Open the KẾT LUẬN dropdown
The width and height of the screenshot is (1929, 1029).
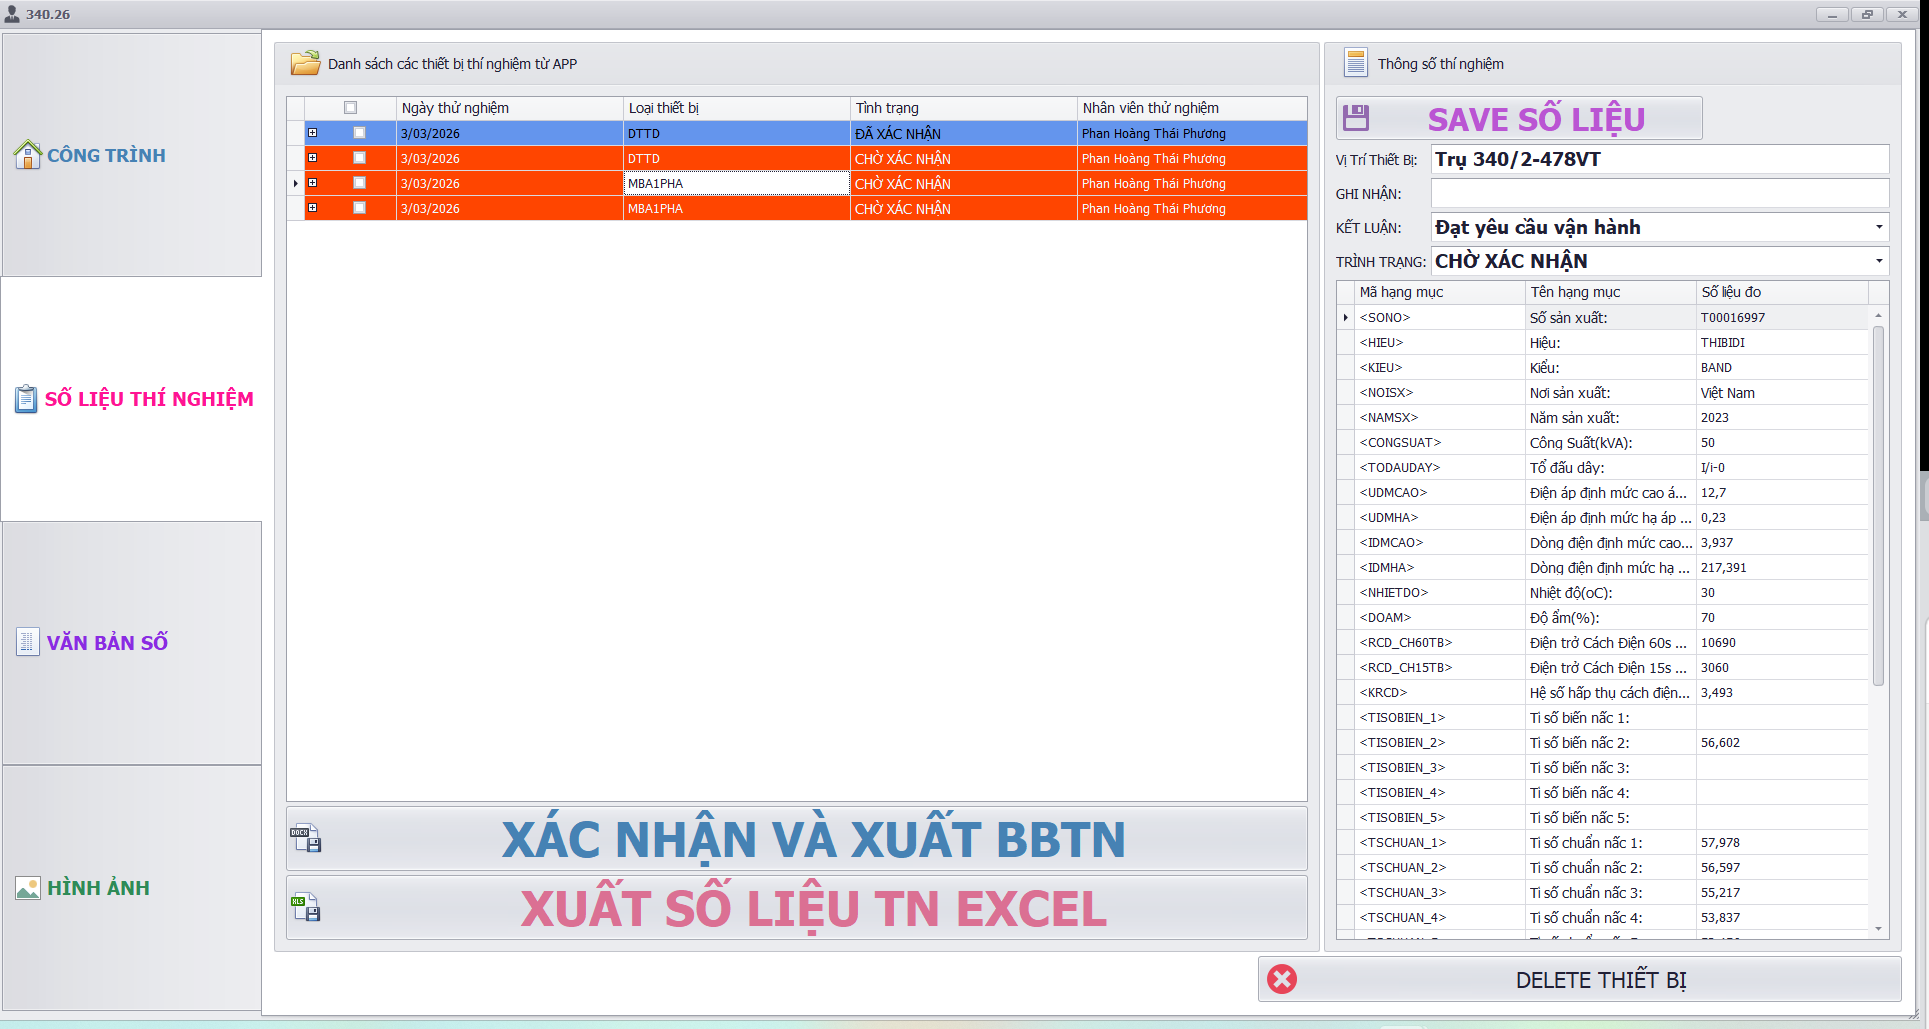coord(1878,227)
